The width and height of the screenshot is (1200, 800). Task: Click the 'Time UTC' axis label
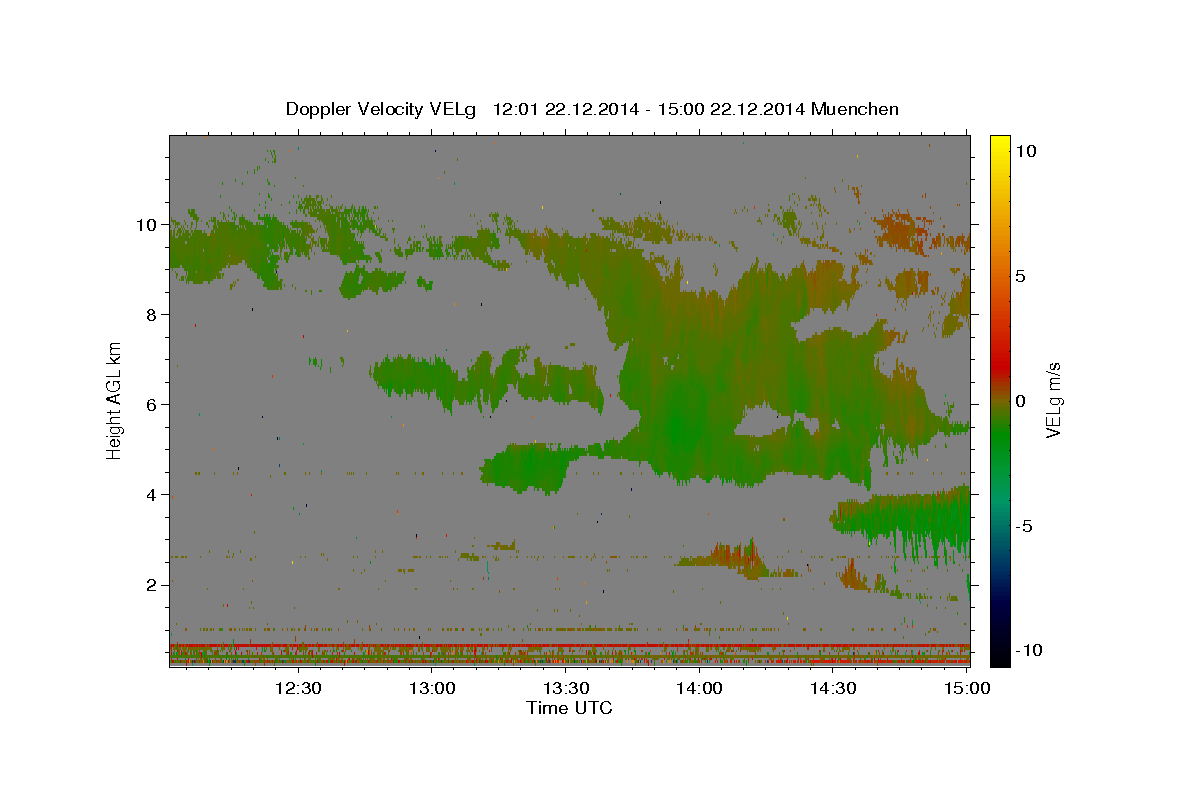[x=569, y=709]
